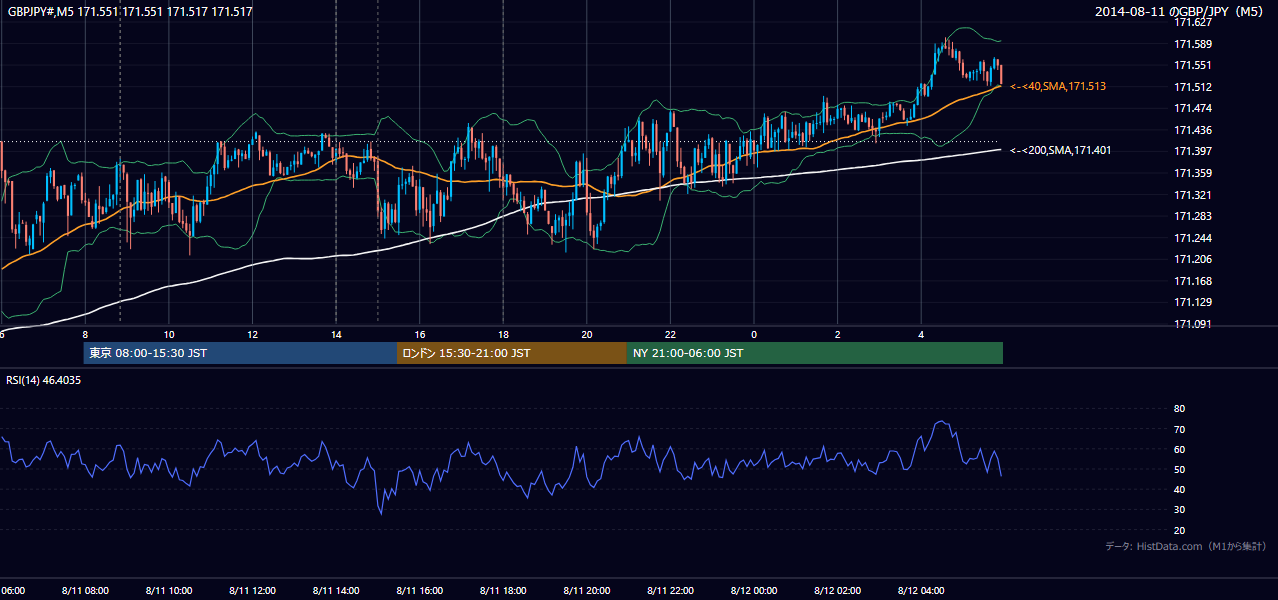The width and height of the screenshot is (1278, 600).
Task: Click price axis label 171.551
Action: [x=1192, y=65]
